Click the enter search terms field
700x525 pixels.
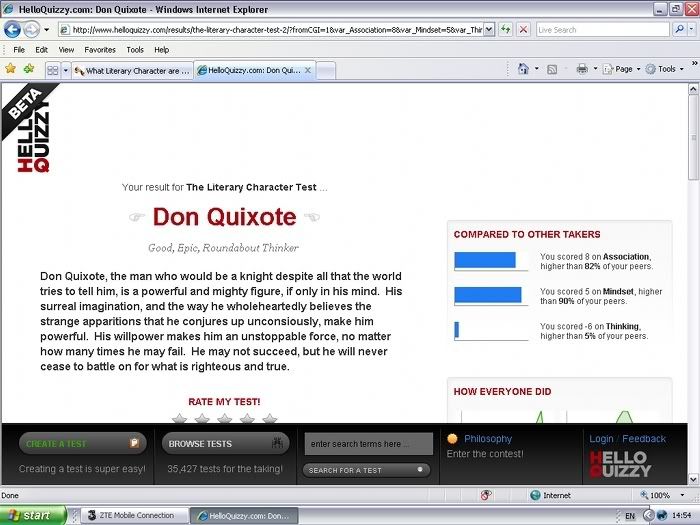[369, 444]
